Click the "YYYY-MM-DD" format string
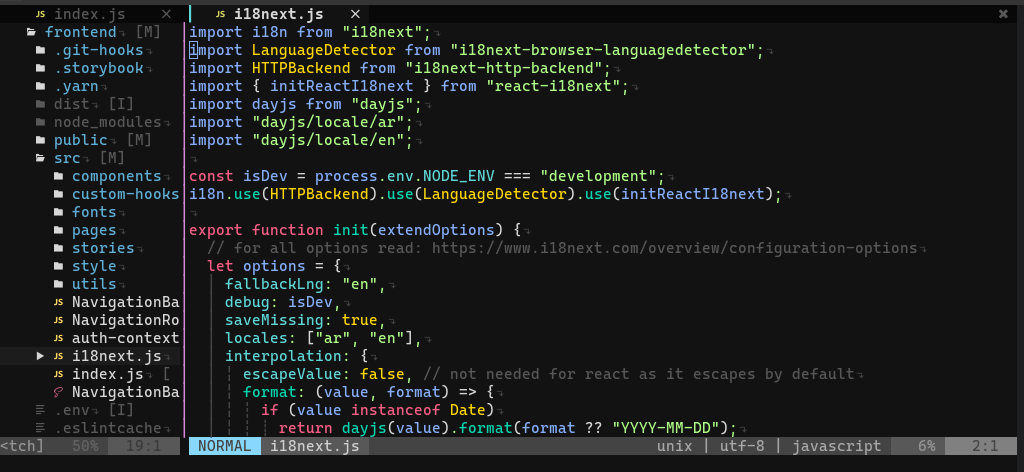Viewport: 1024px width, 472px height. 665,428
